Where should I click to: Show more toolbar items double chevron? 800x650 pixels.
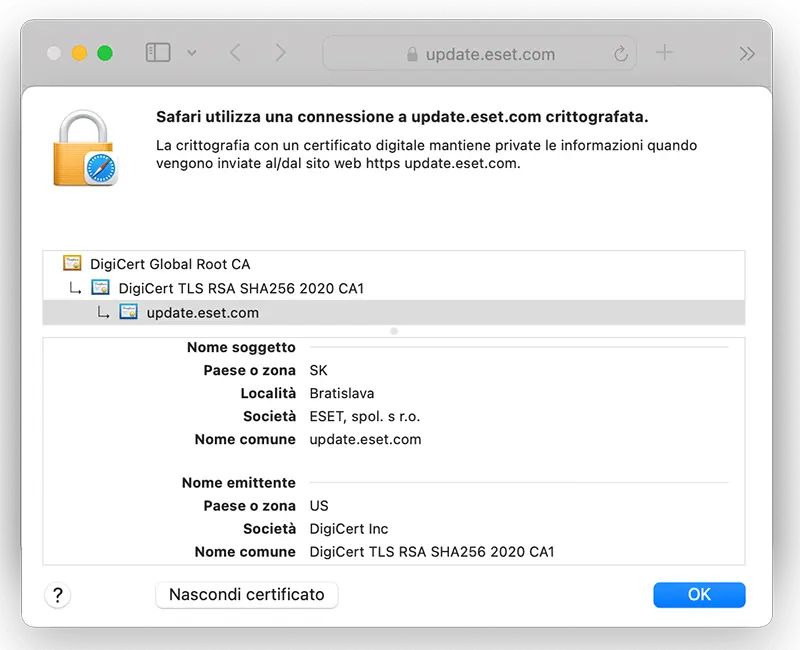tap(747, 54)
